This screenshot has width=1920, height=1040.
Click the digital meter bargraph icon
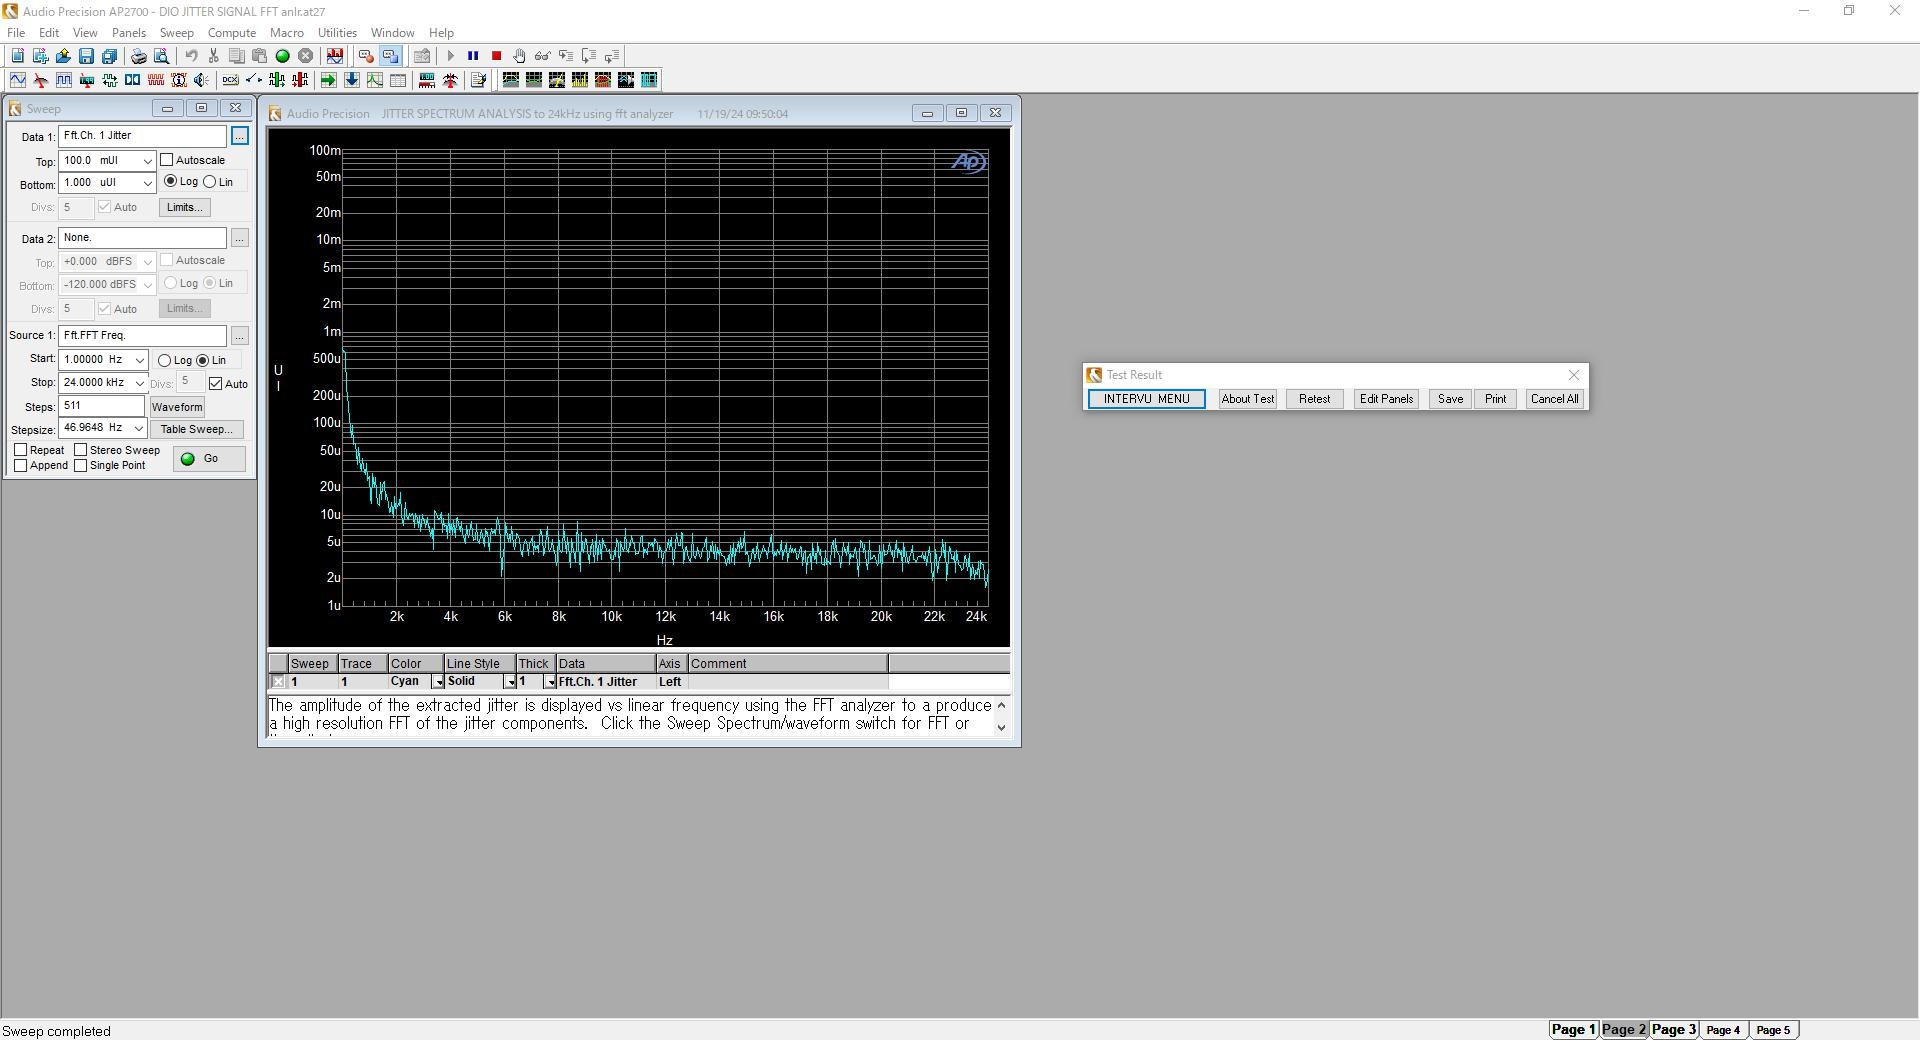point(427,80)
